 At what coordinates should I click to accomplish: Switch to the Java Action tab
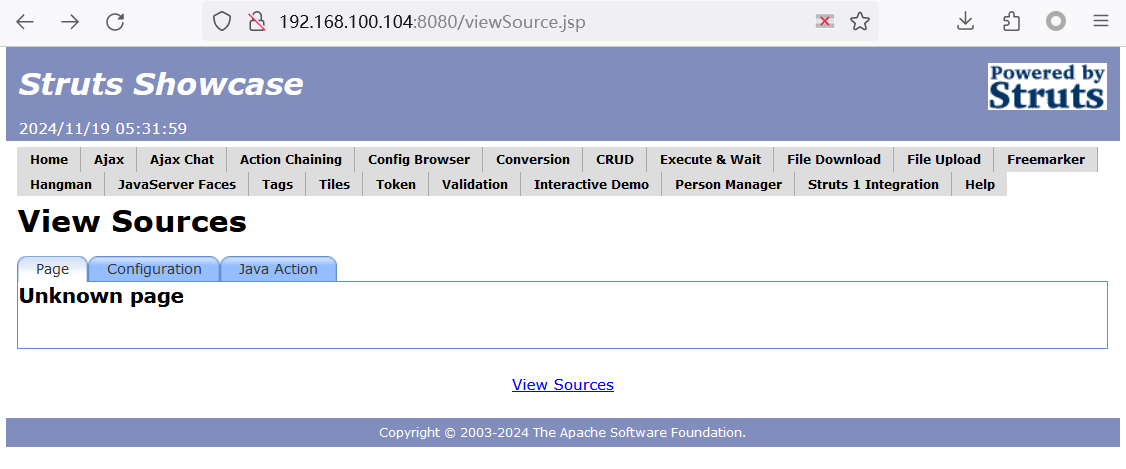click(x=278, y=269)
